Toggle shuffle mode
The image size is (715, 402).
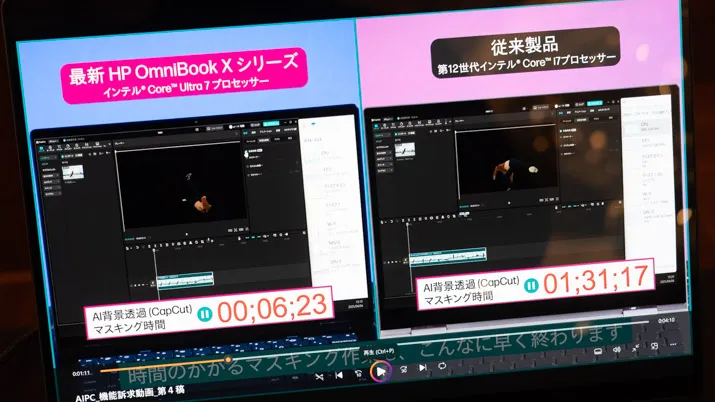point(319,377)
